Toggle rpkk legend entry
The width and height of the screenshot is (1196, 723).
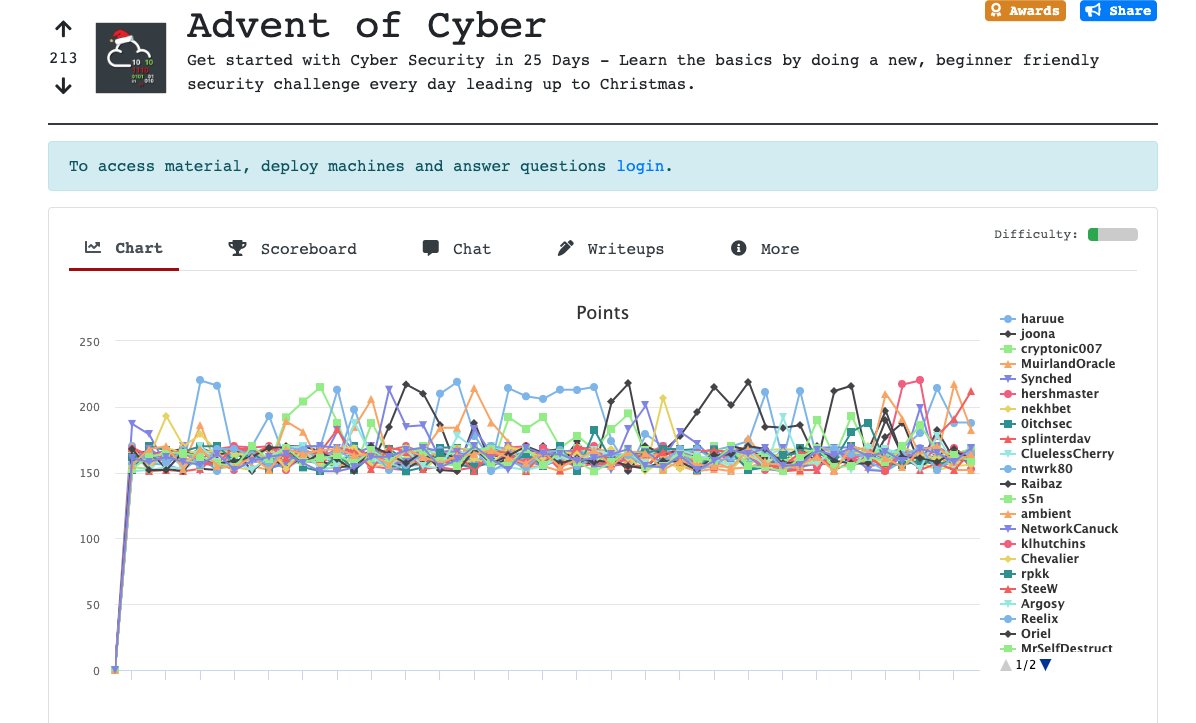coord(1025,574)
